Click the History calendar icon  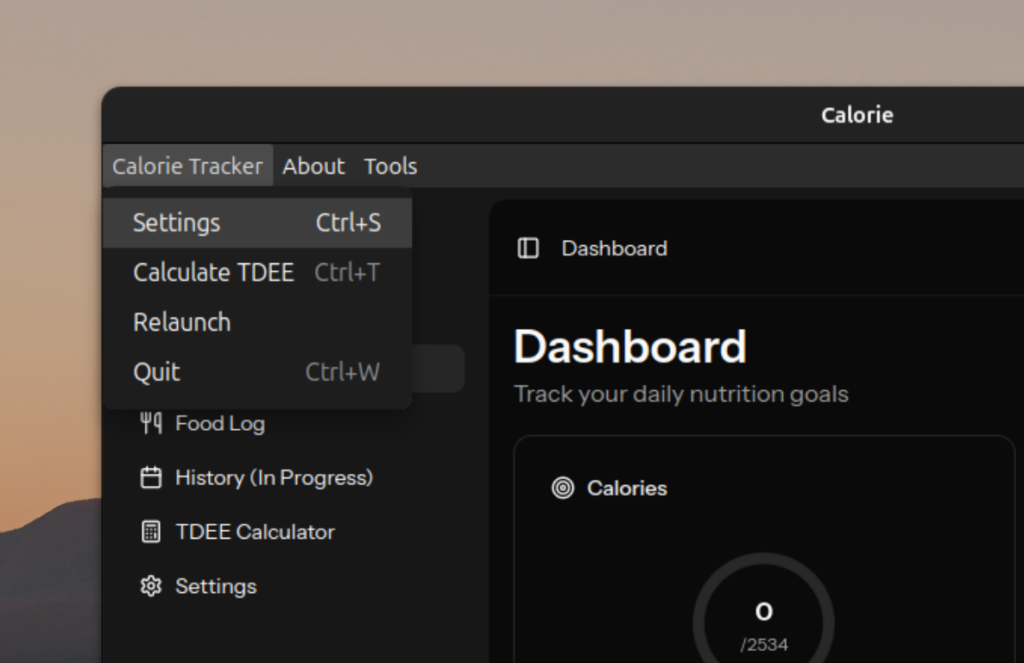[151, 478]
